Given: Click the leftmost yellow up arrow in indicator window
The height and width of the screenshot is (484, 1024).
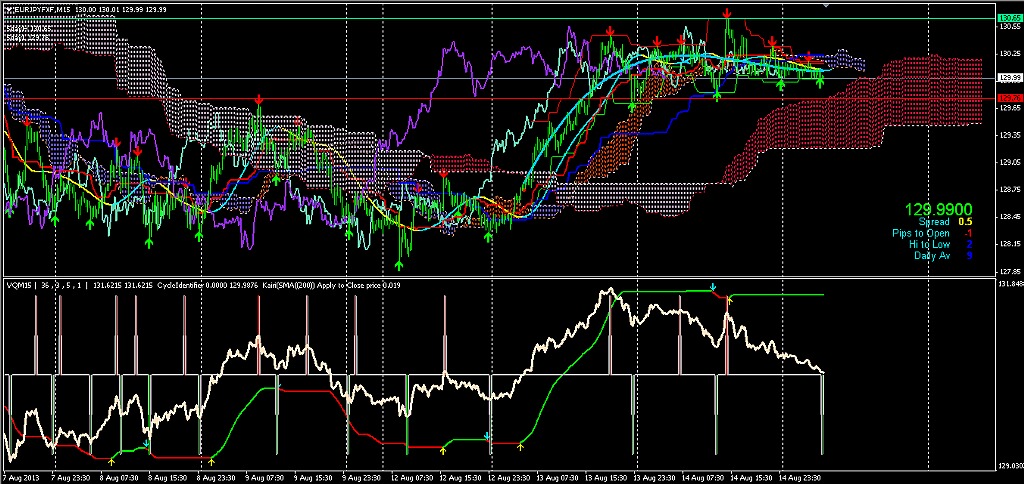Looking at the screenshot, I should [x=111, y=461].
